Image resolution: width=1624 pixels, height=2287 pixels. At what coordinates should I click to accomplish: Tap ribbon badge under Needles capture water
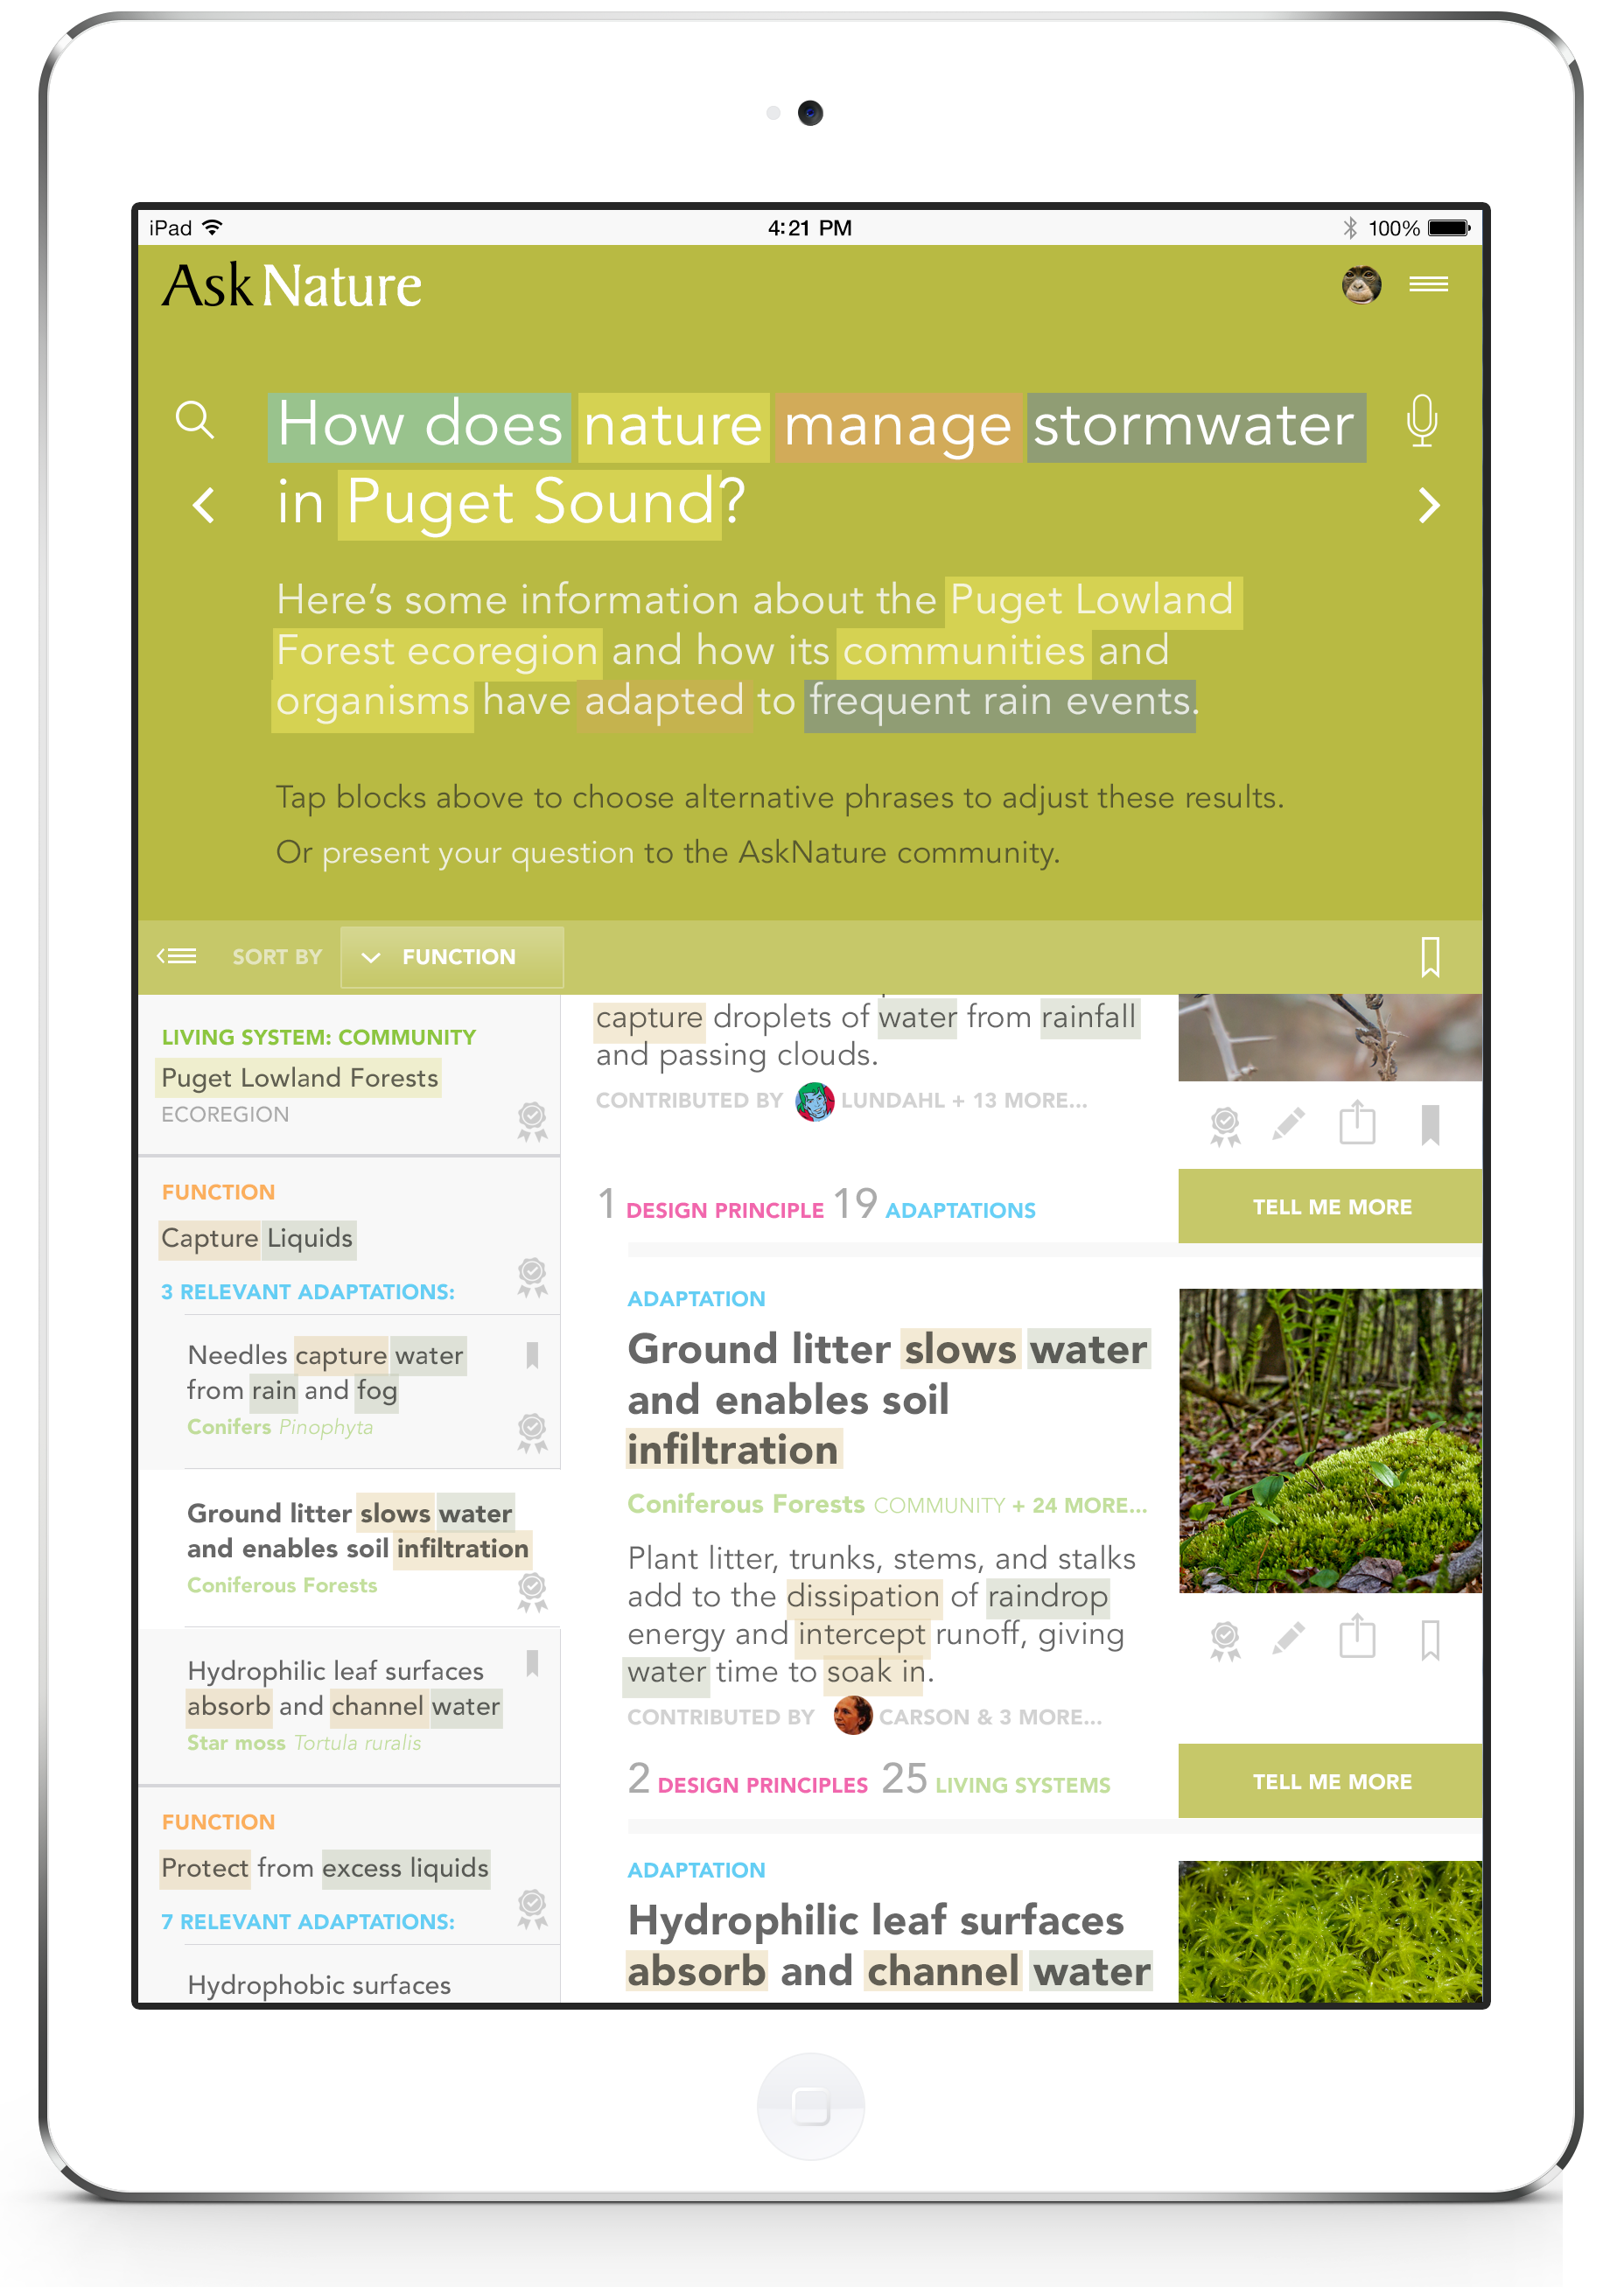tap(532, 1433)
